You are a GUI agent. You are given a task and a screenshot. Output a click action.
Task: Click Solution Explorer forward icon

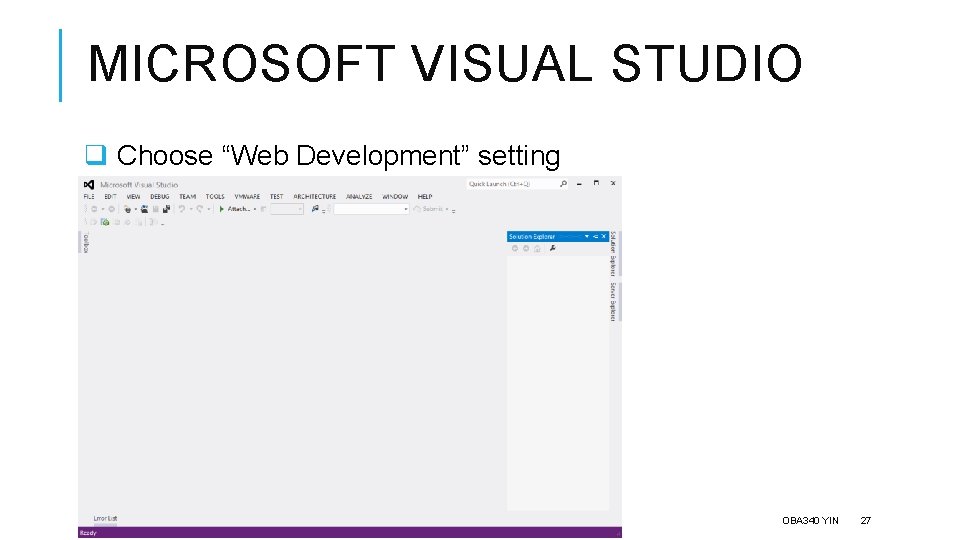click(526, 249)
